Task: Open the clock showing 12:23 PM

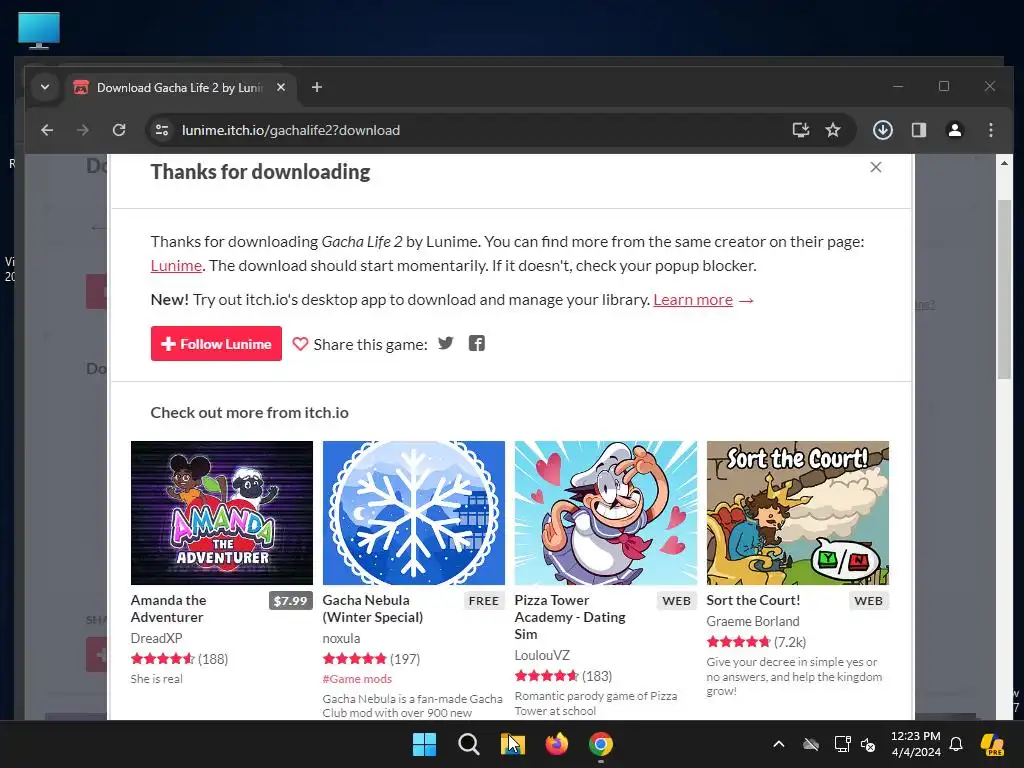Action: 916,744
